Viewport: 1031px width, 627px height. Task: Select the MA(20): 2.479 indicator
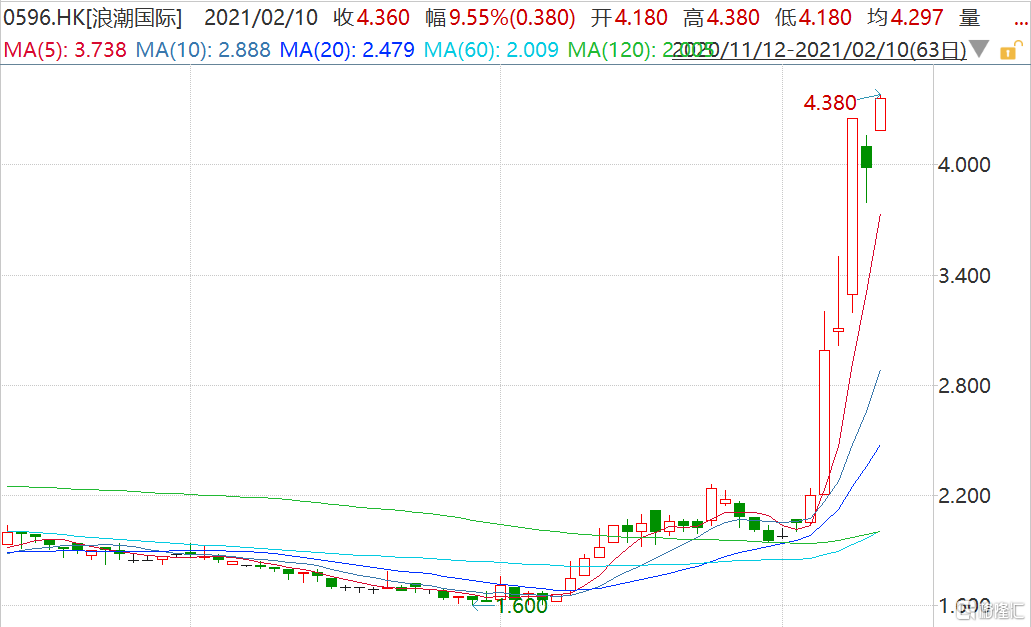(347, 50)
